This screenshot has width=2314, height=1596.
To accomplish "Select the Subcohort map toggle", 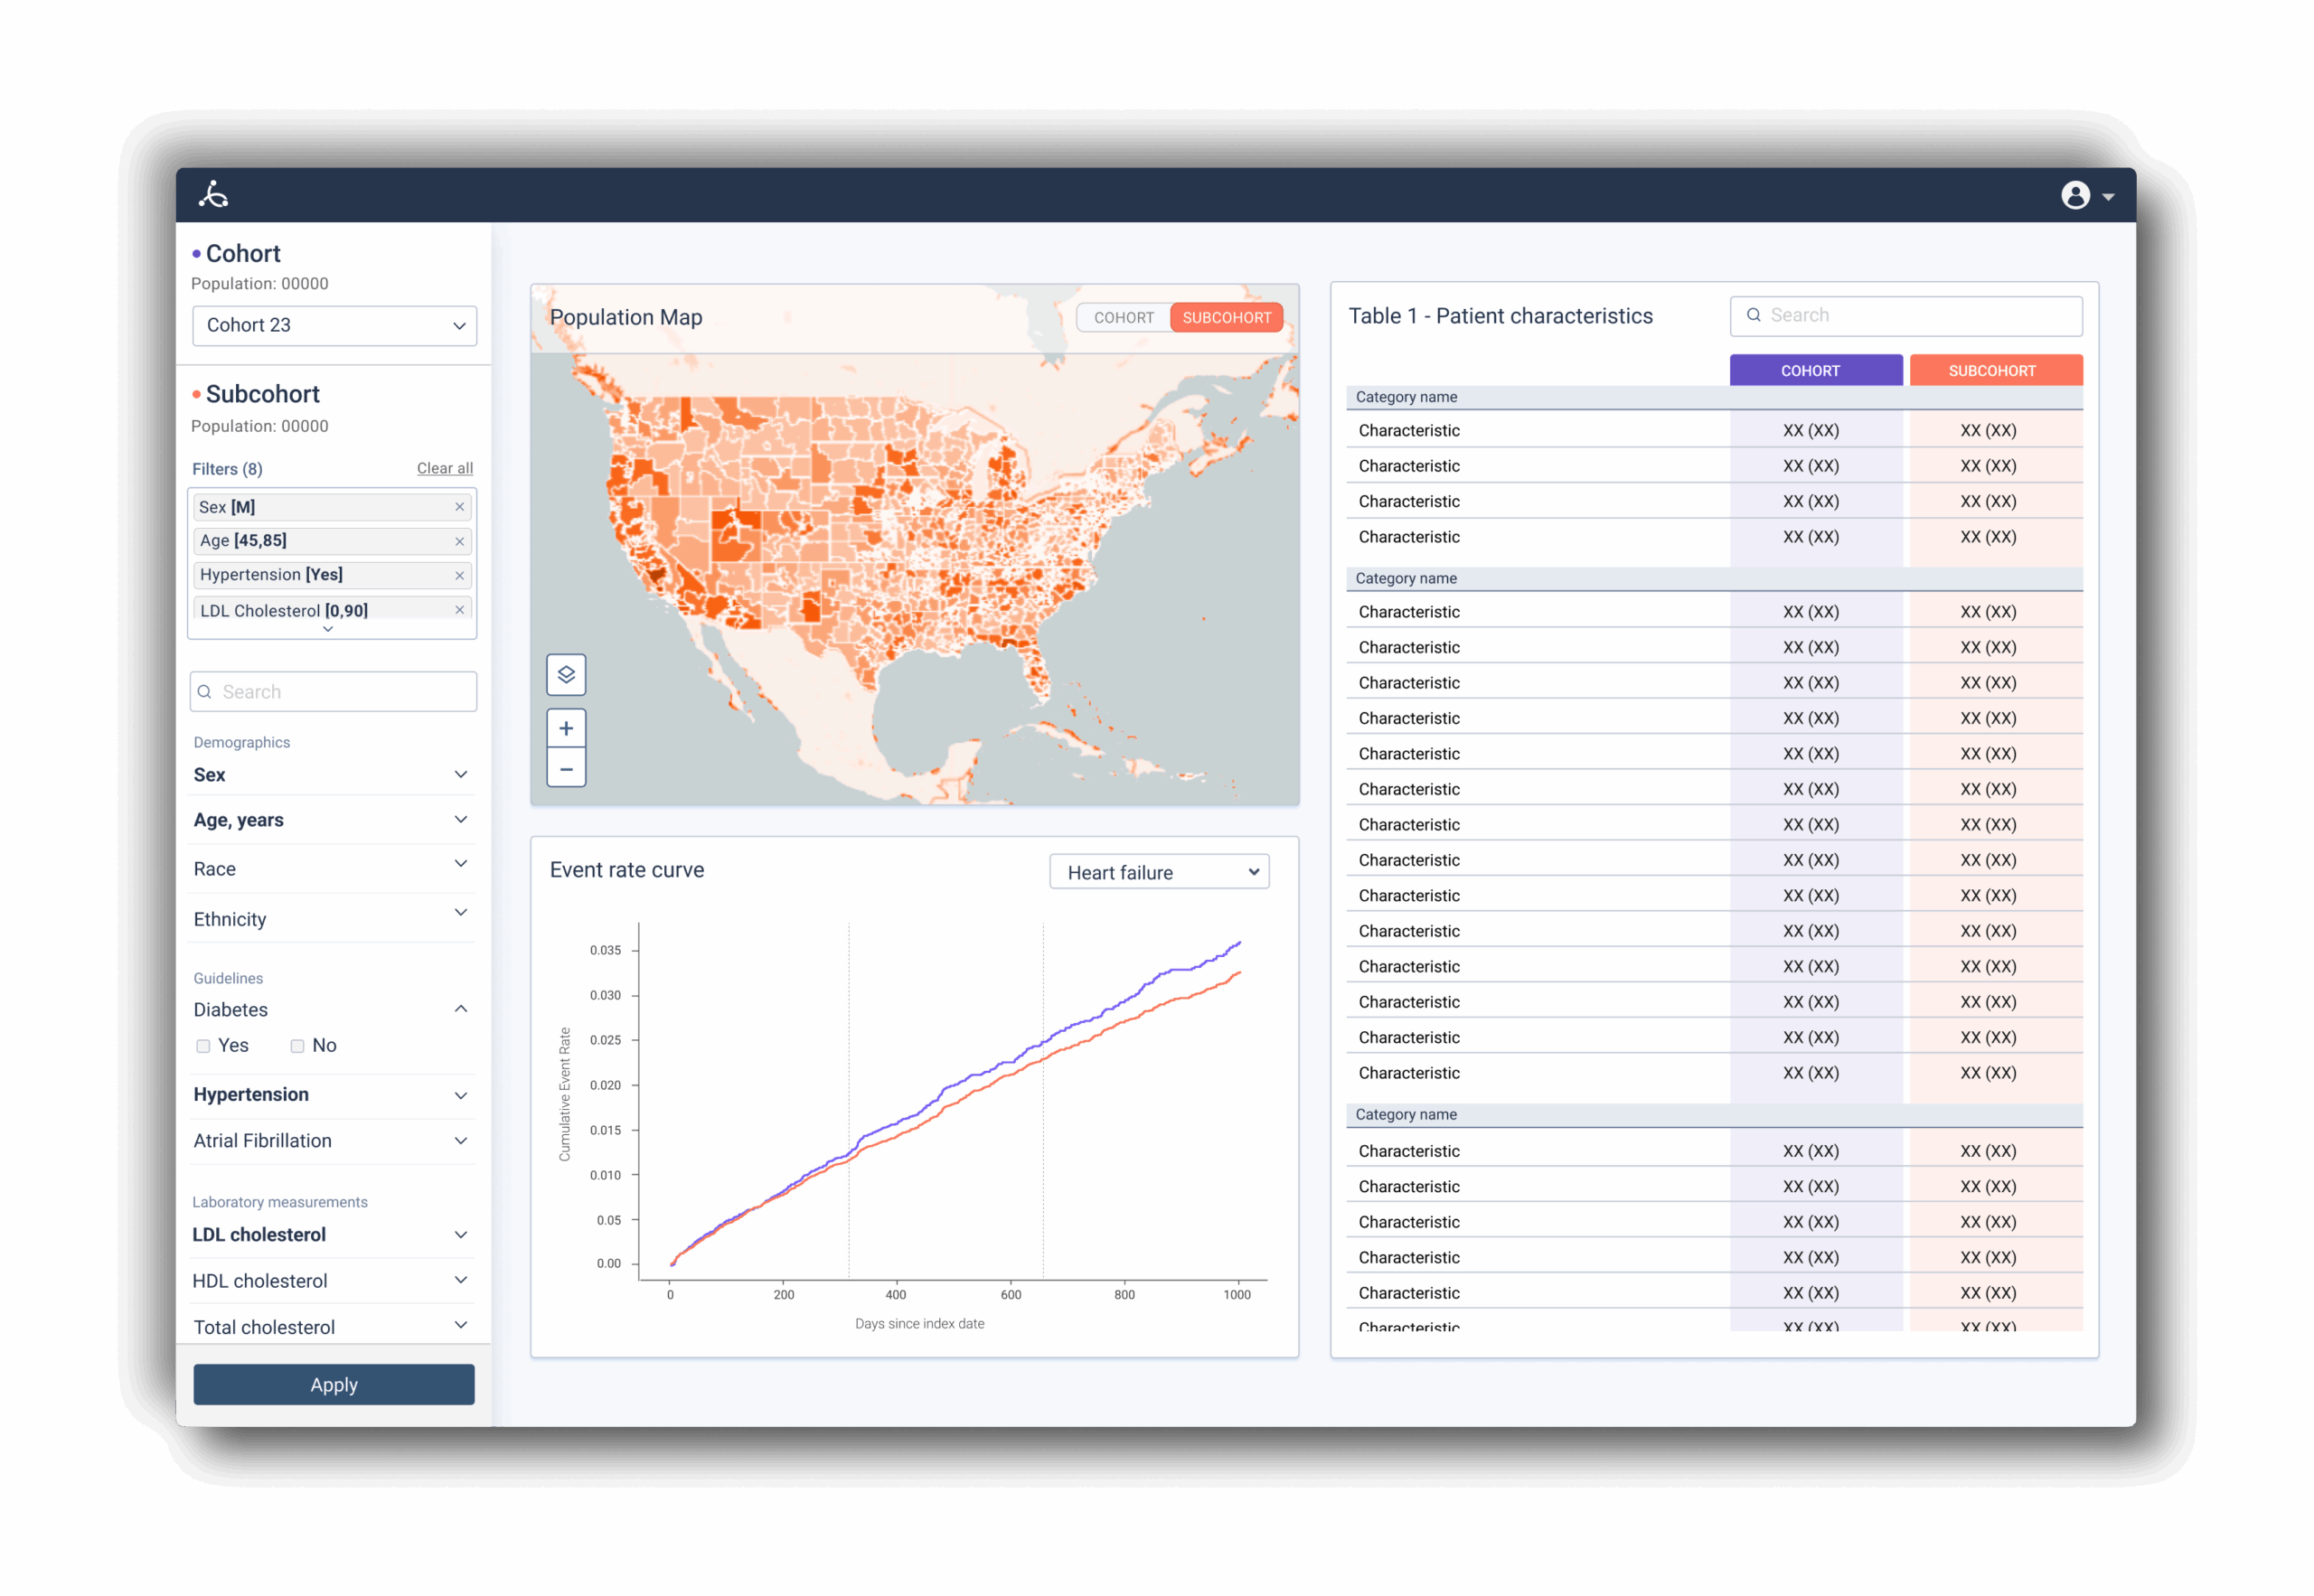I will click(x=1226, y=318).
